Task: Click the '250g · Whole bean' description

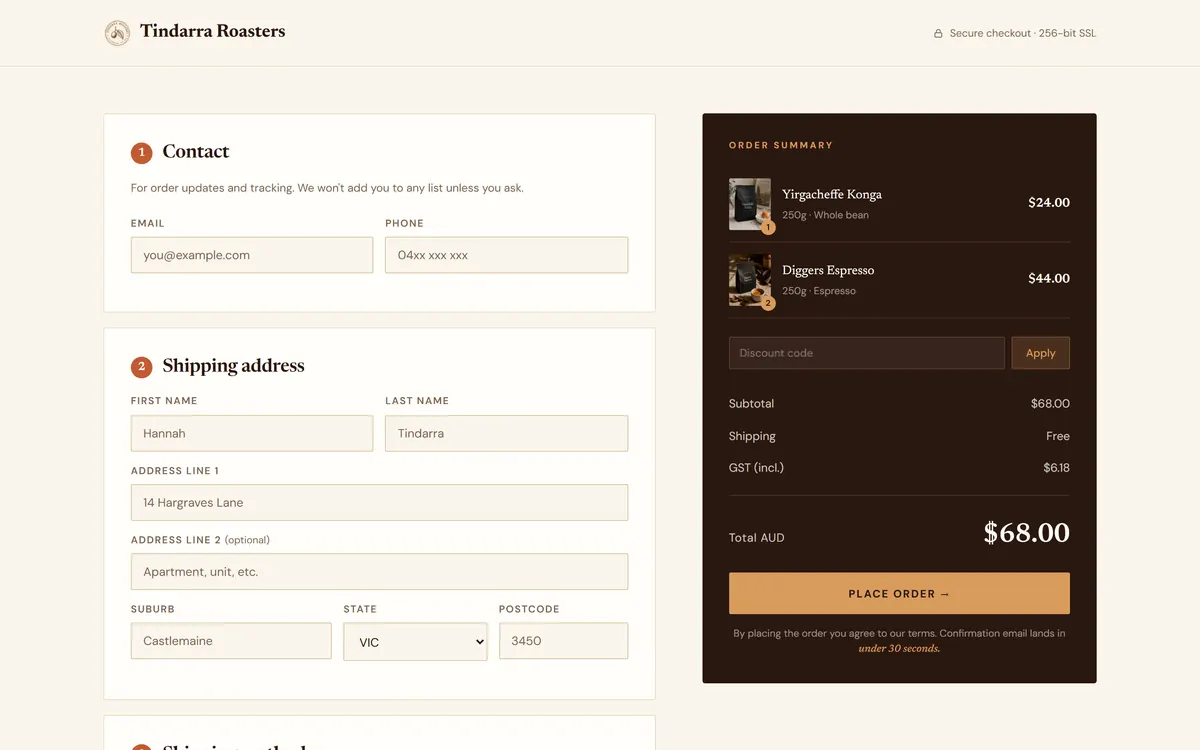Action: 825,215
